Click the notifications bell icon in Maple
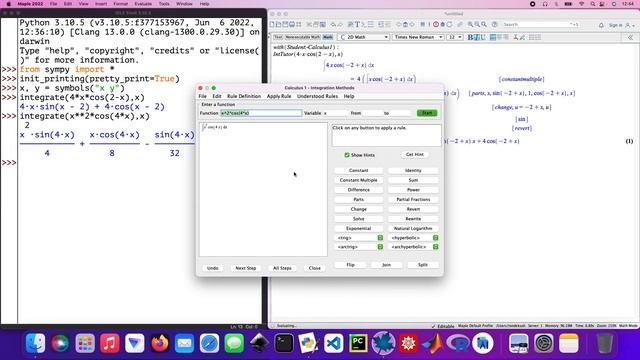The height and width of the screenshot is (360, 640). 601,25
